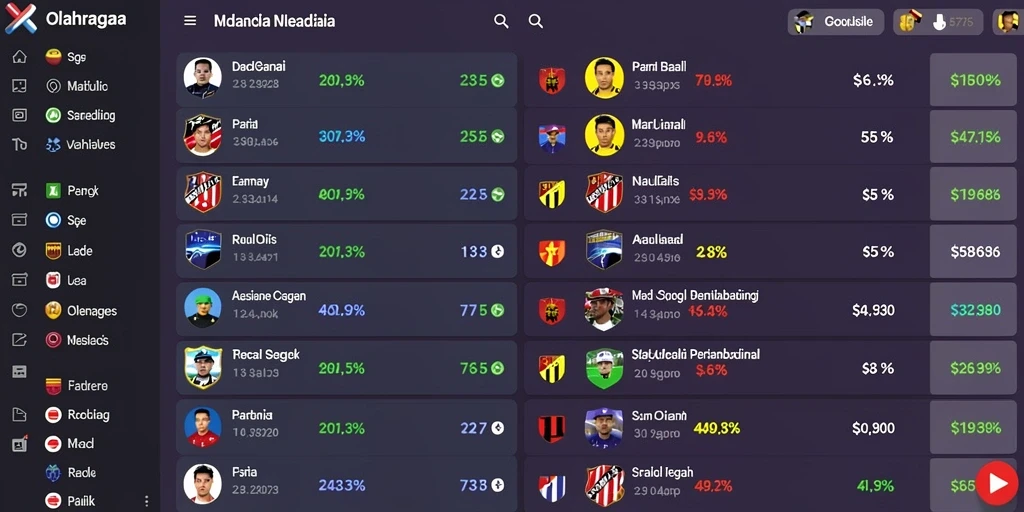
Task: Click the Olenages icon in sidebar
Action: point(54,311)
